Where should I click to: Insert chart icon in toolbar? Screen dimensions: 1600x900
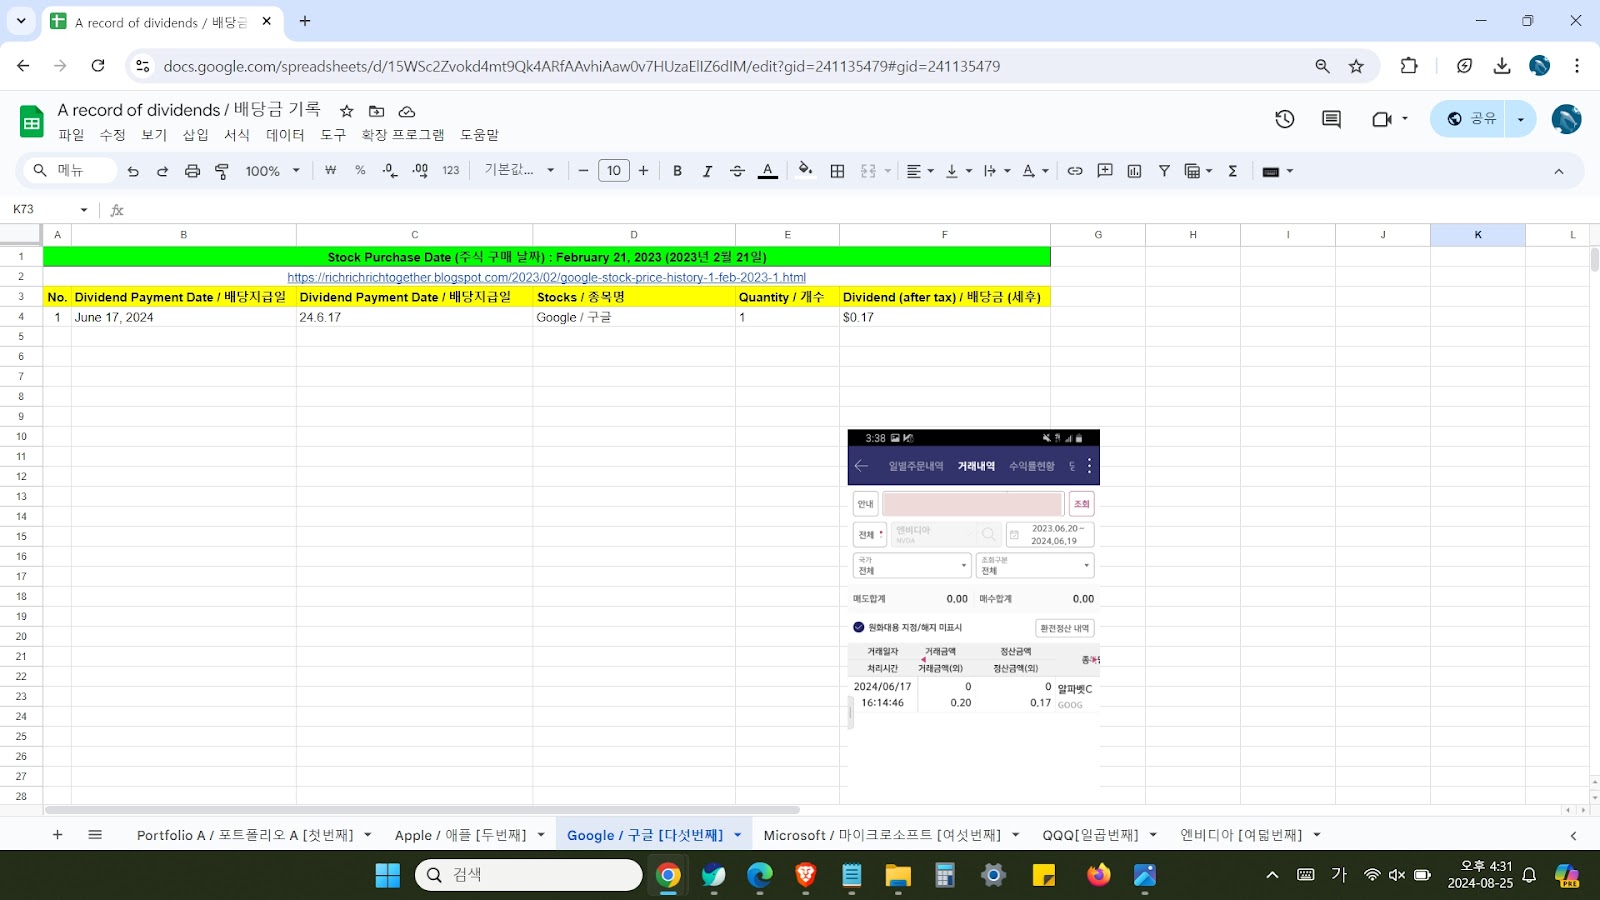[1134, 171]
